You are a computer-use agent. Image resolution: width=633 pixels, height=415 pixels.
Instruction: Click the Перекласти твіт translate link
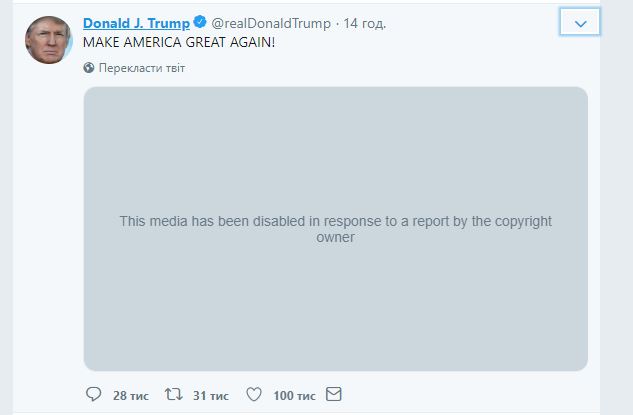(142, 68)
